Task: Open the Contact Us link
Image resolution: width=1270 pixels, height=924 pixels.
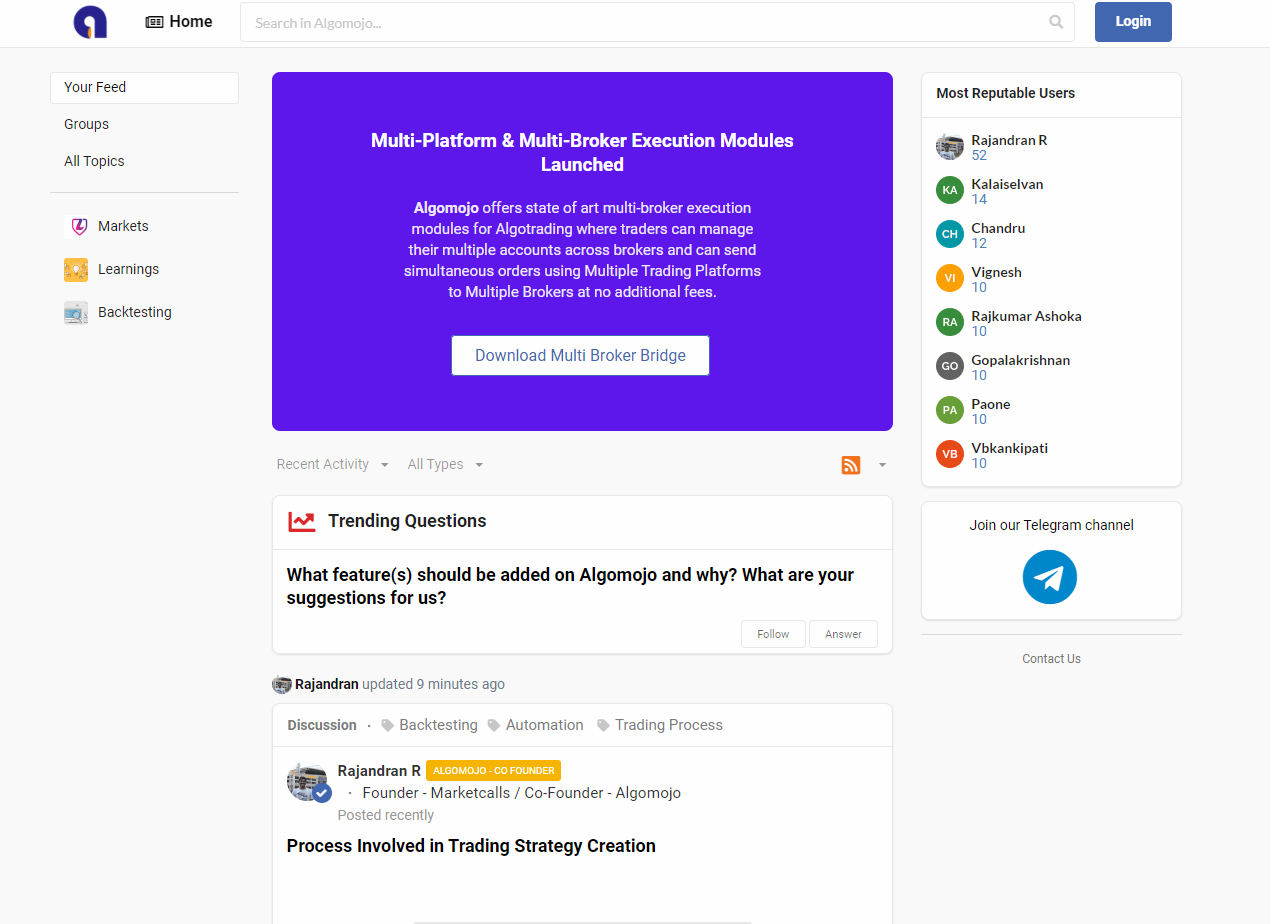Action: click(1051, 659)
